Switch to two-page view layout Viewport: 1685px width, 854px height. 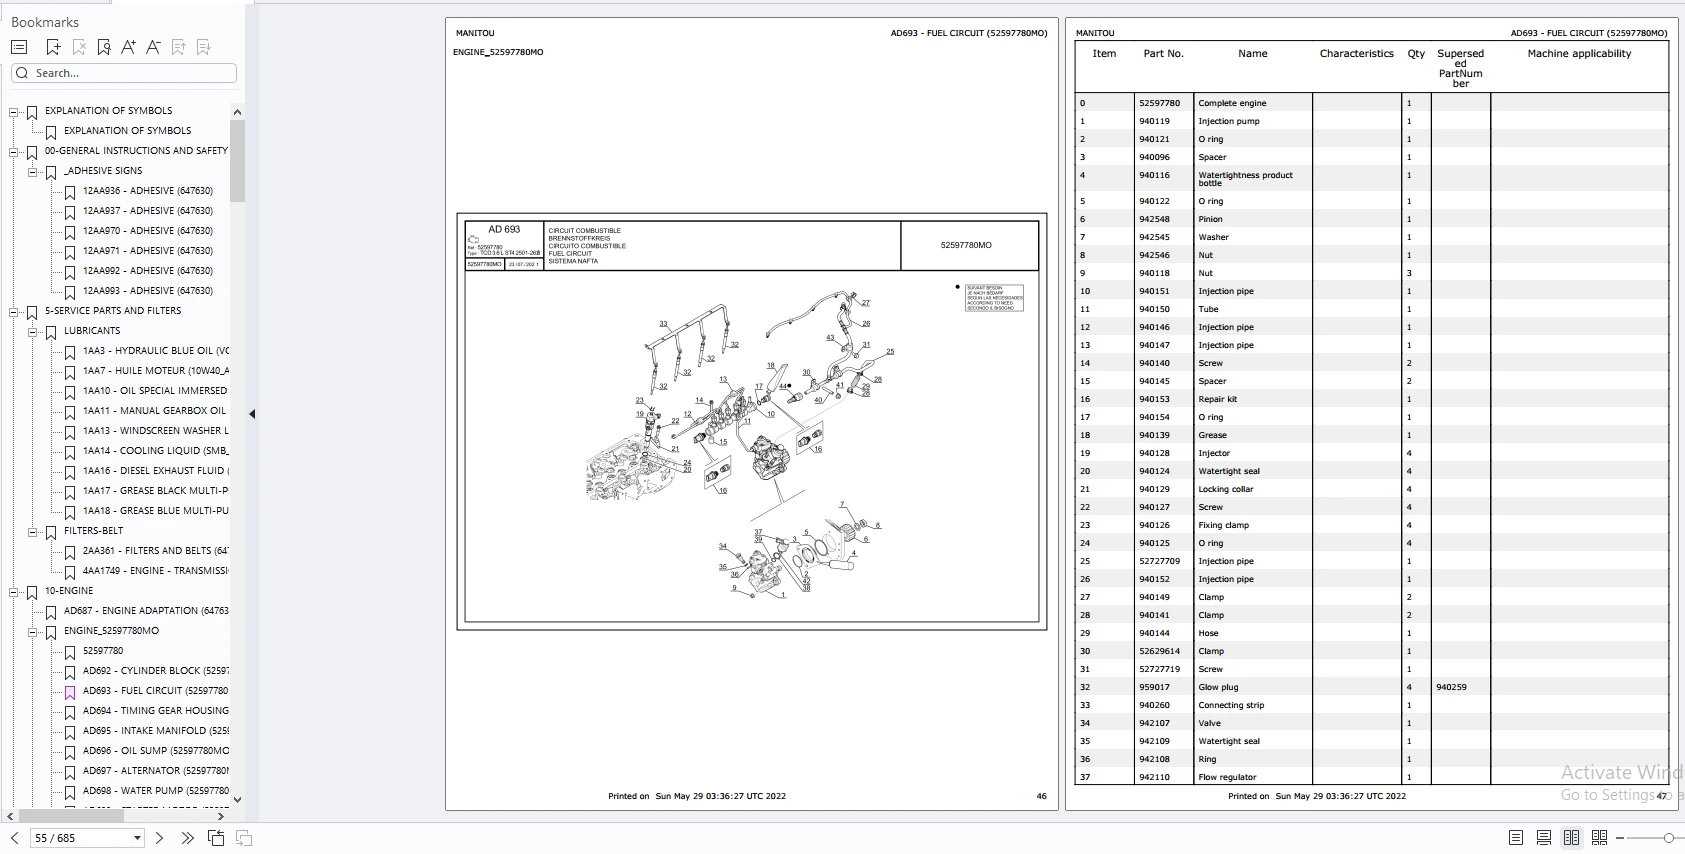coord(1571,838)
